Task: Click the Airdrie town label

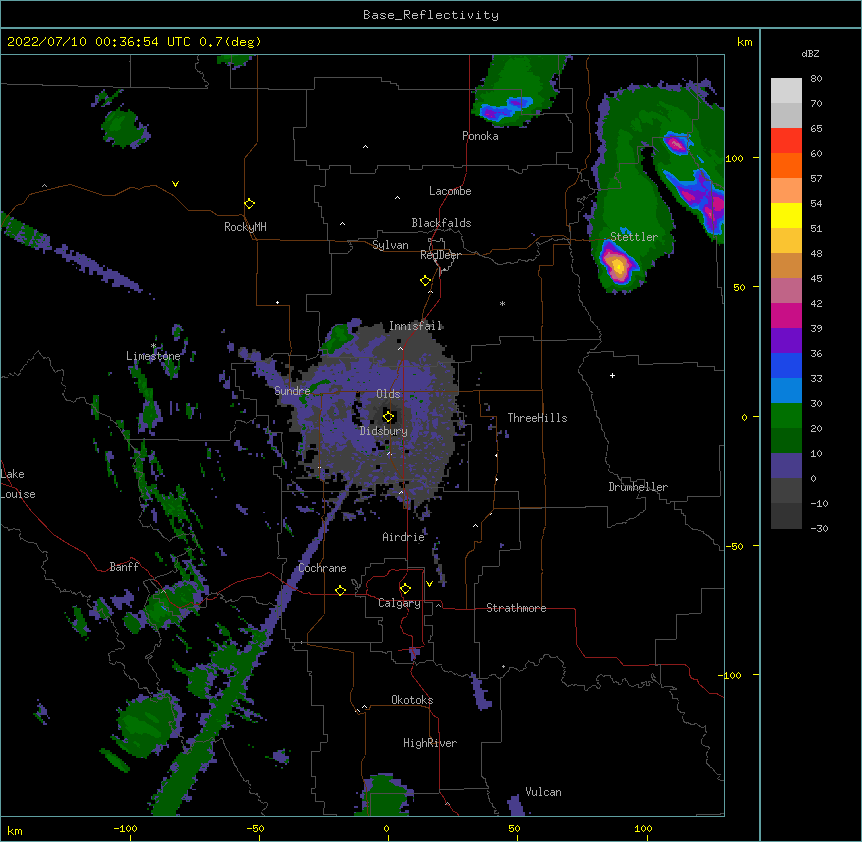Action: point(403,537)
